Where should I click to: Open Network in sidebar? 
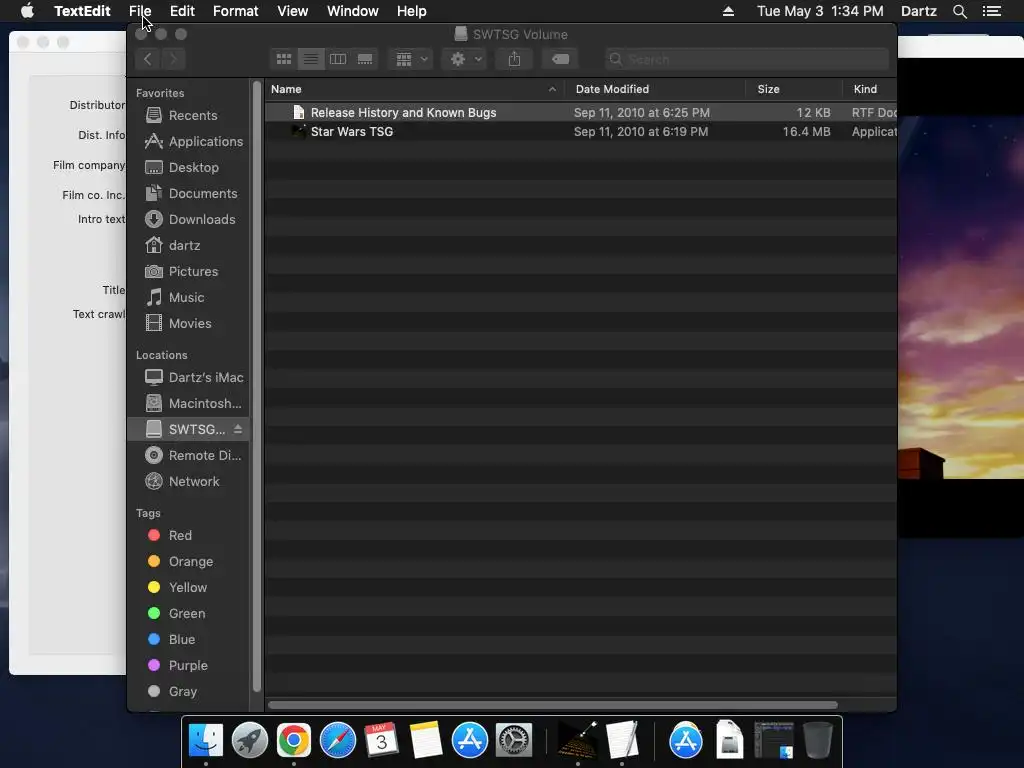188,482
